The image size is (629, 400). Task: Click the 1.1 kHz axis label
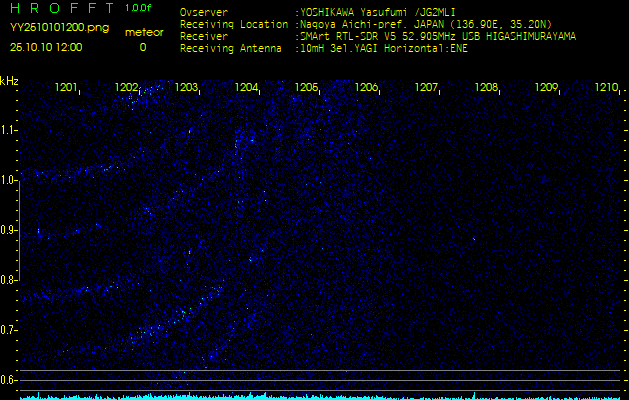8,130
